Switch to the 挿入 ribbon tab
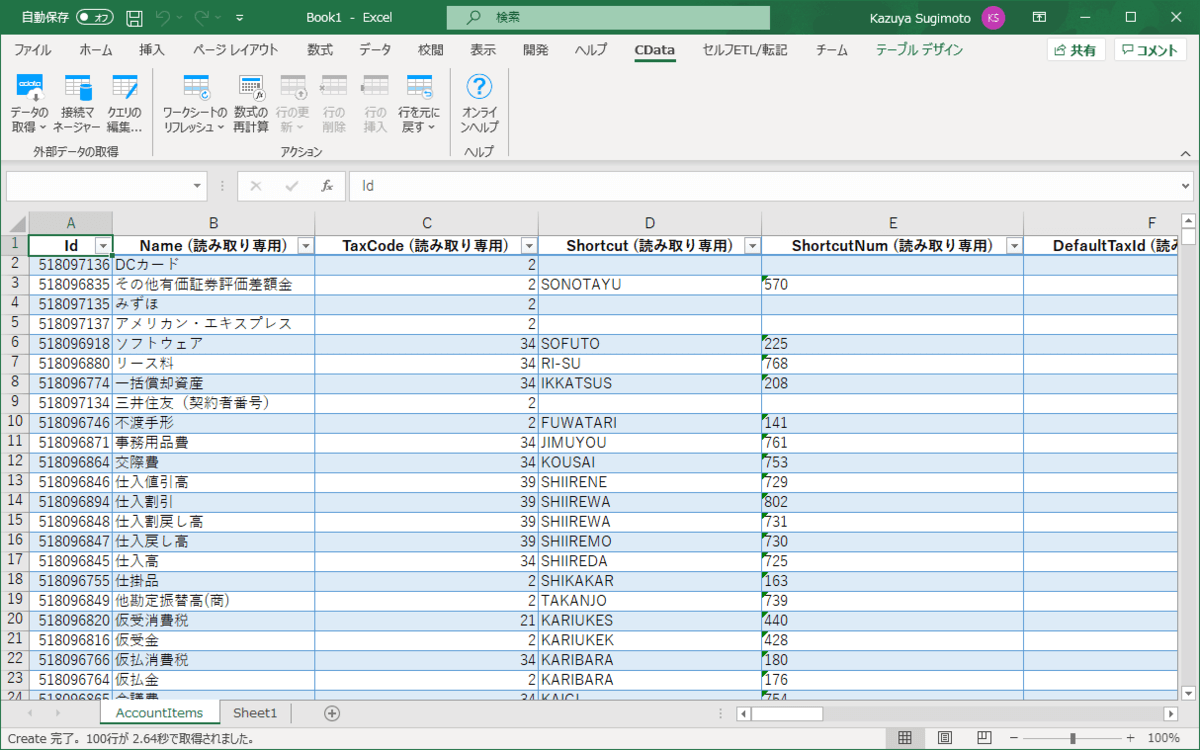Screen dimensions: 1200x750 pyautogui.click(x=152, y=50)
